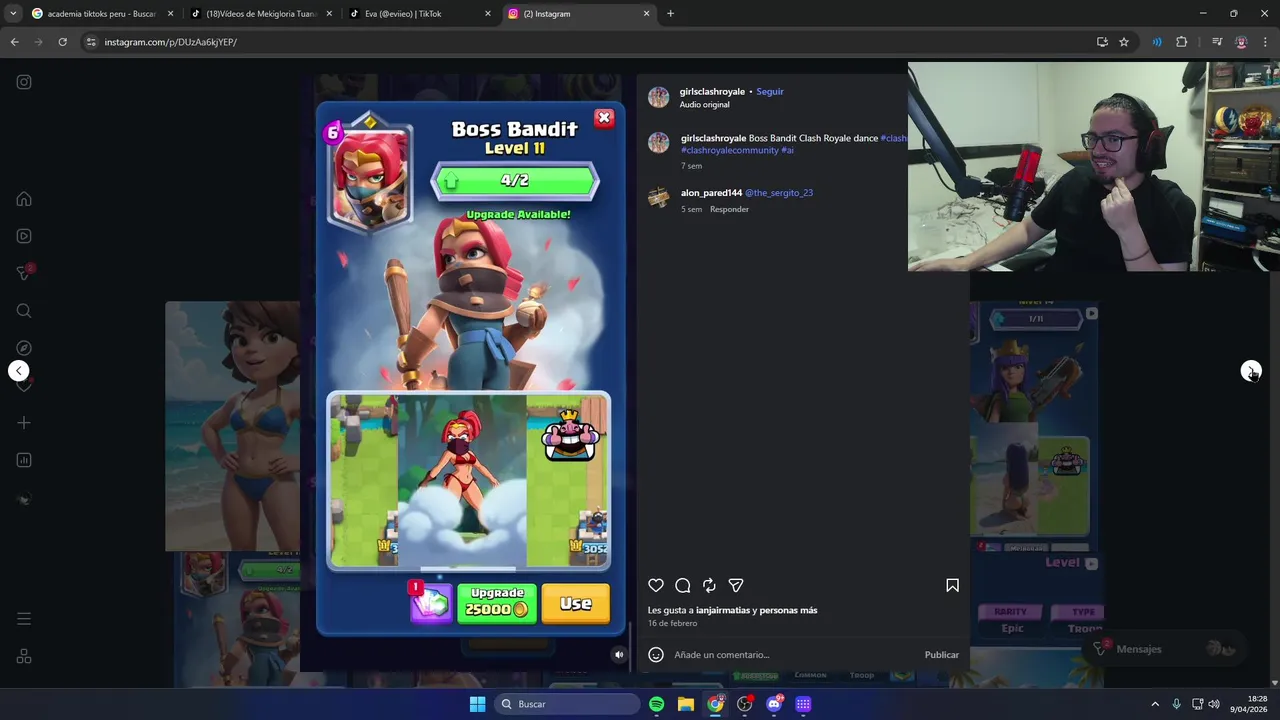1280x720 pixels.
Task: Open the Chrome profile avatar
Action: coord(1241,42)
